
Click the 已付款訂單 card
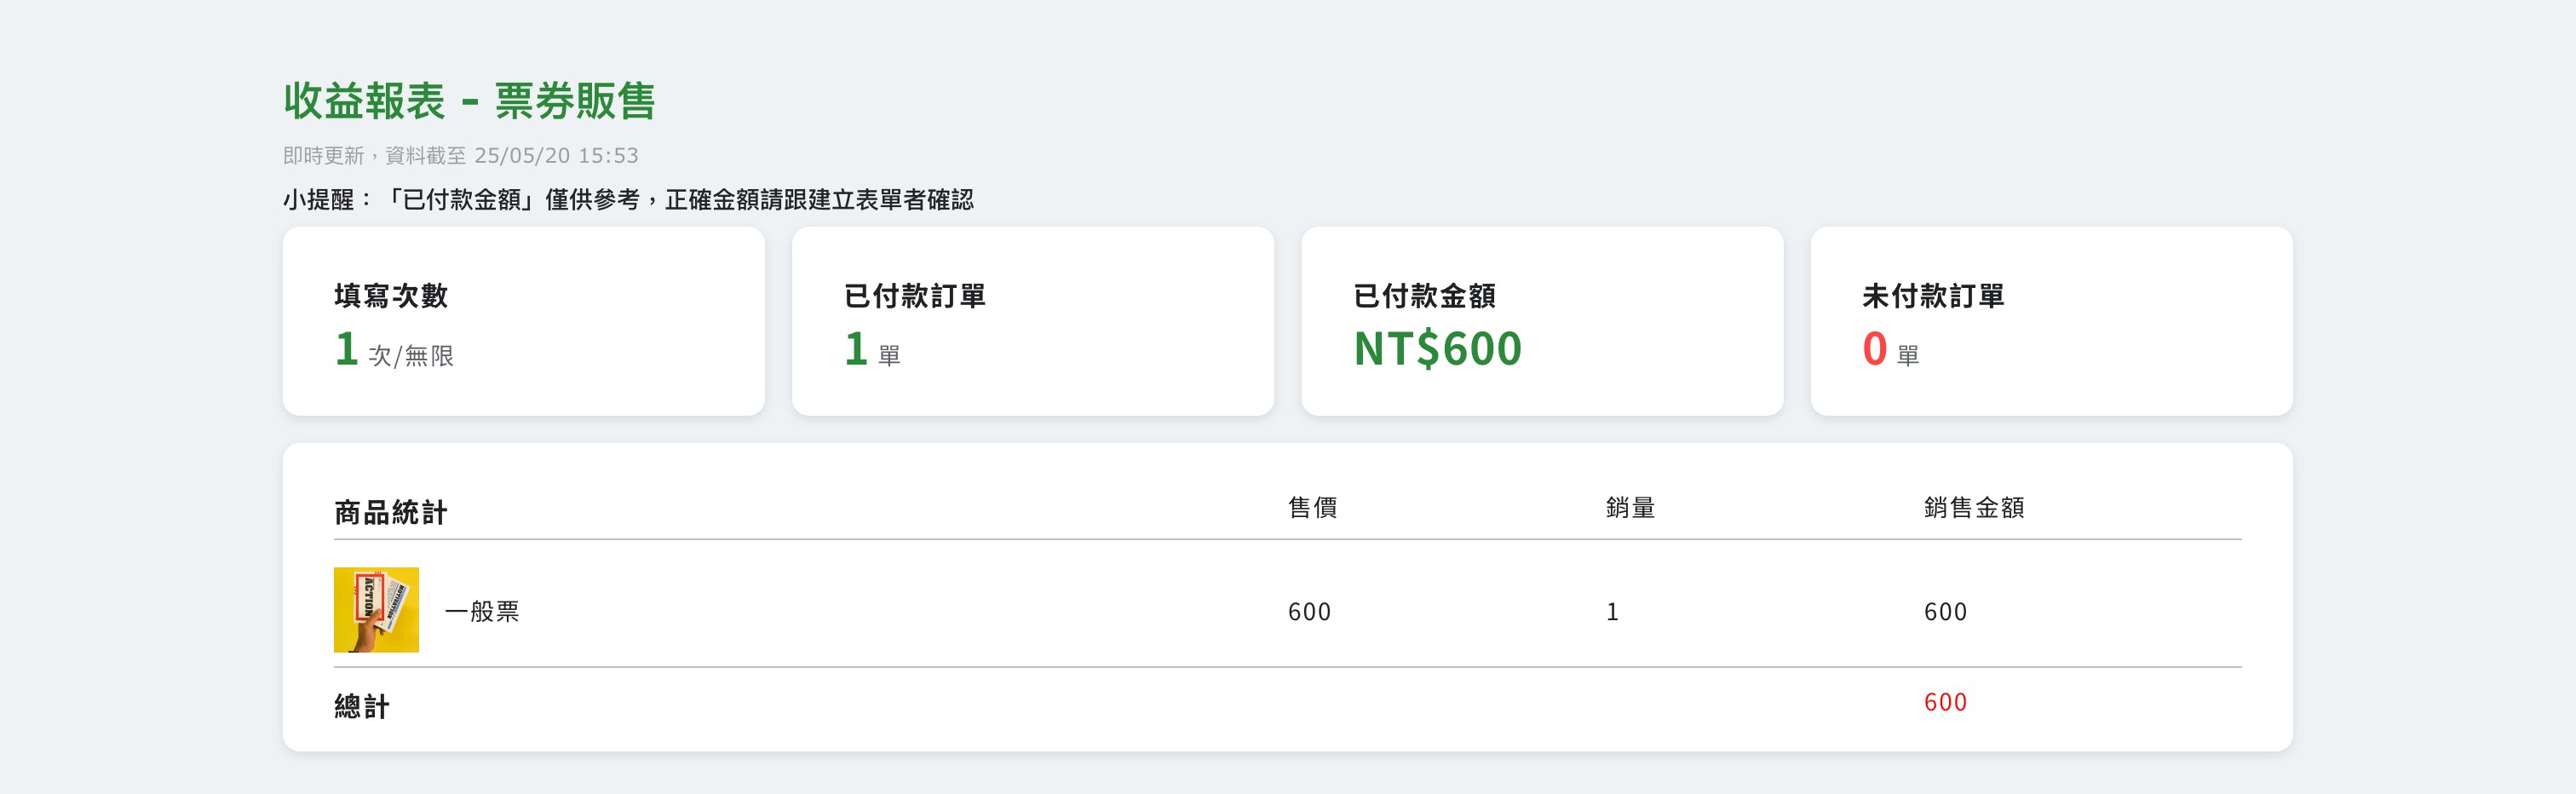1032,321
